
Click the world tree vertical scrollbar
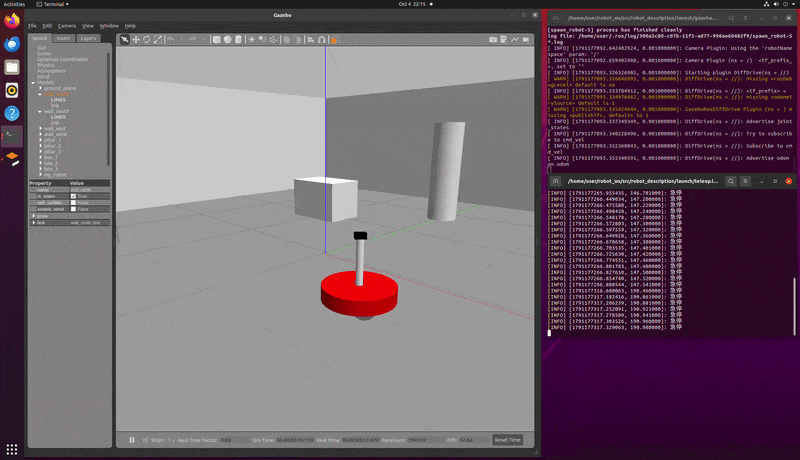click(x=108, y=109)
